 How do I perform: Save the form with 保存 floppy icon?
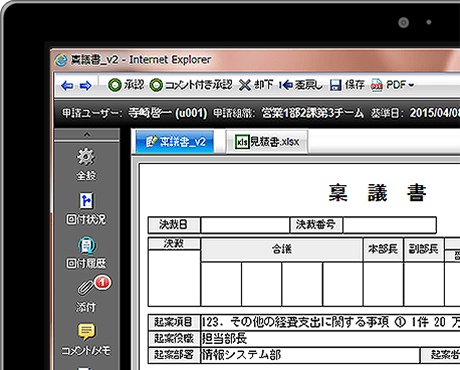pyautogui.click(x=347, y=85)
